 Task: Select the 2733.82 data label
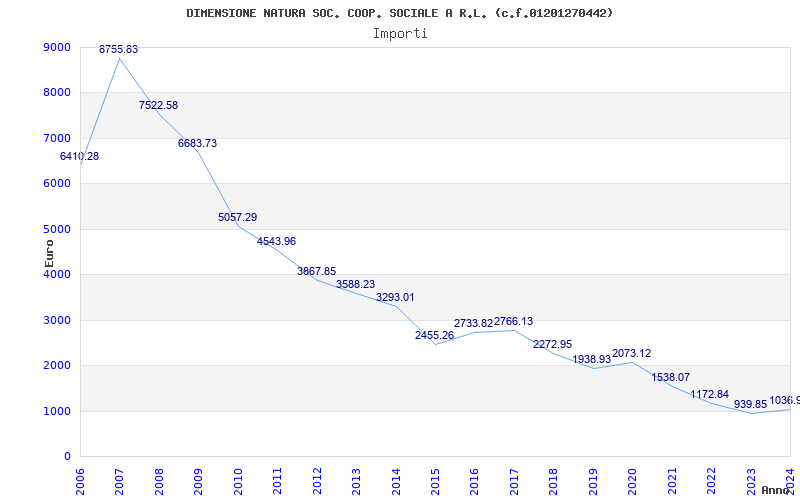click(x=473, y=323)
